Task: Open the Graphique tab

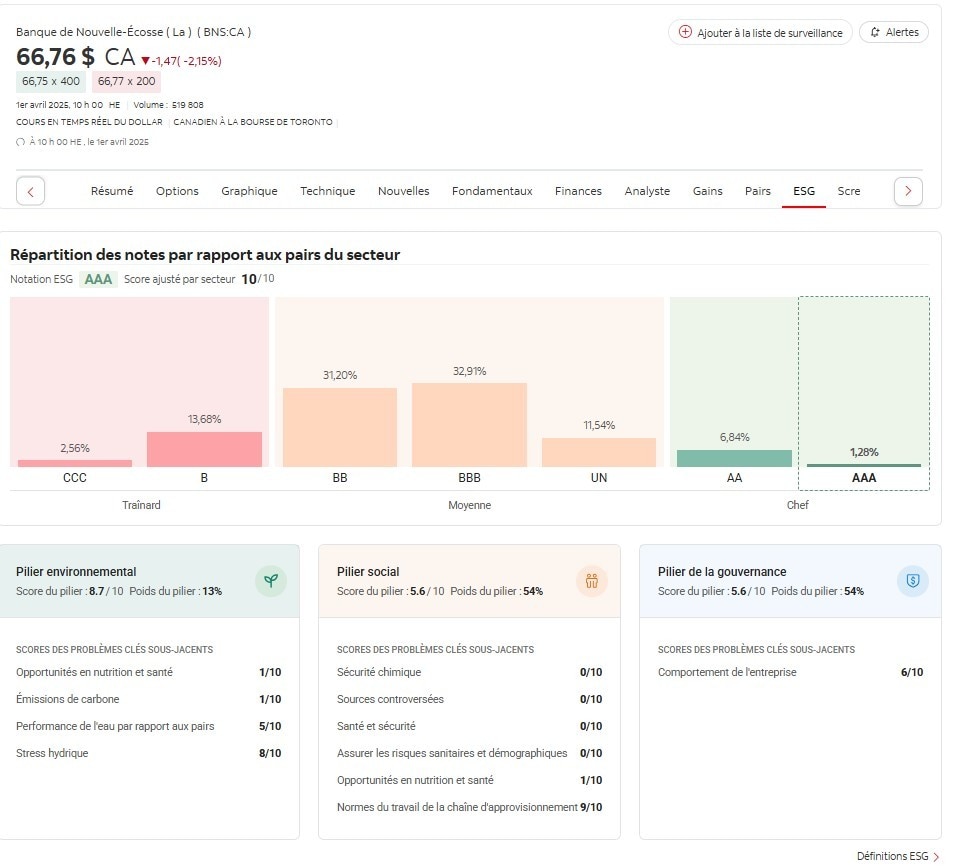Action: (x=249, y=191)
